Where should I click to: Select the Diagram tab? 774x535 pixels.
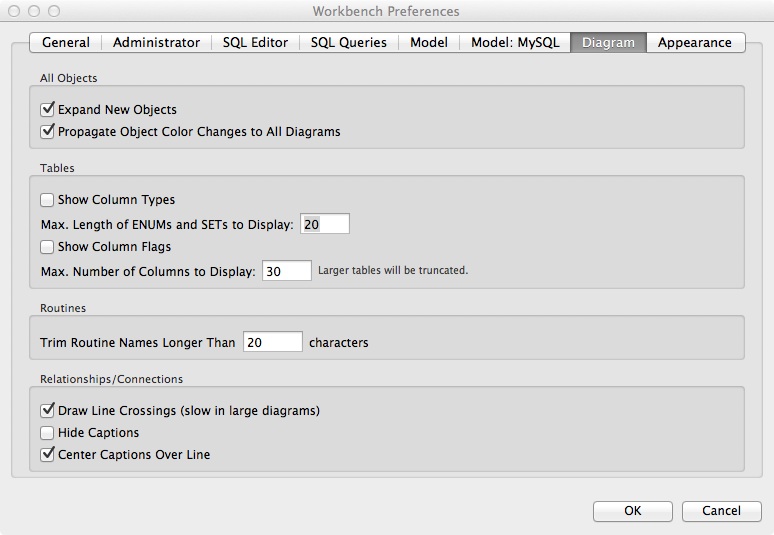coord(608,42)
